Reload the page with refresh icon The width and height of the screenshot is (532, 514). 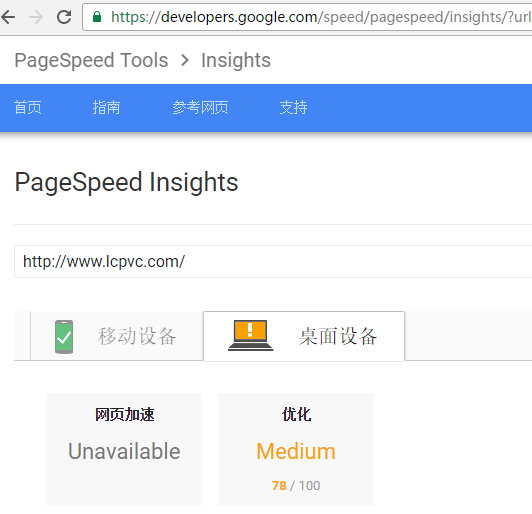pos(64,17)
